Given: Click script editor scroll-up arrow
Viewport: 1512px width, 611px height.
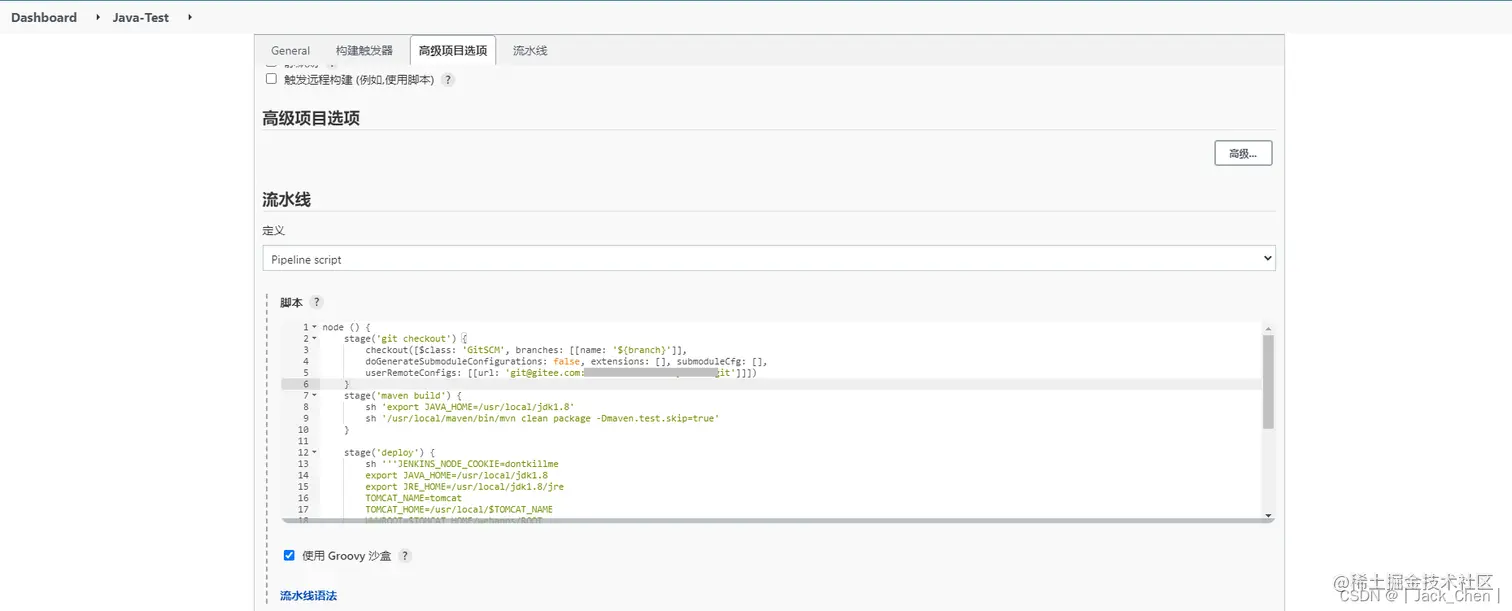Looking at the screenshot, I should pos(1268,328).
